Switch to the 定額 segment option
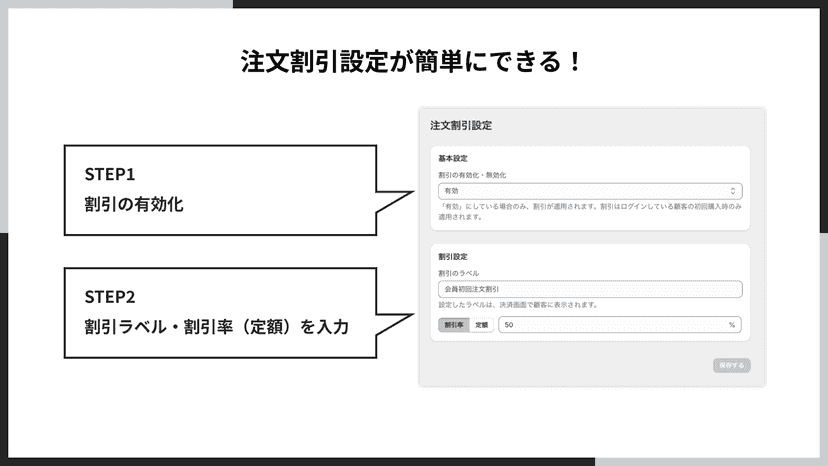828x466 pixels. point(482,325)
